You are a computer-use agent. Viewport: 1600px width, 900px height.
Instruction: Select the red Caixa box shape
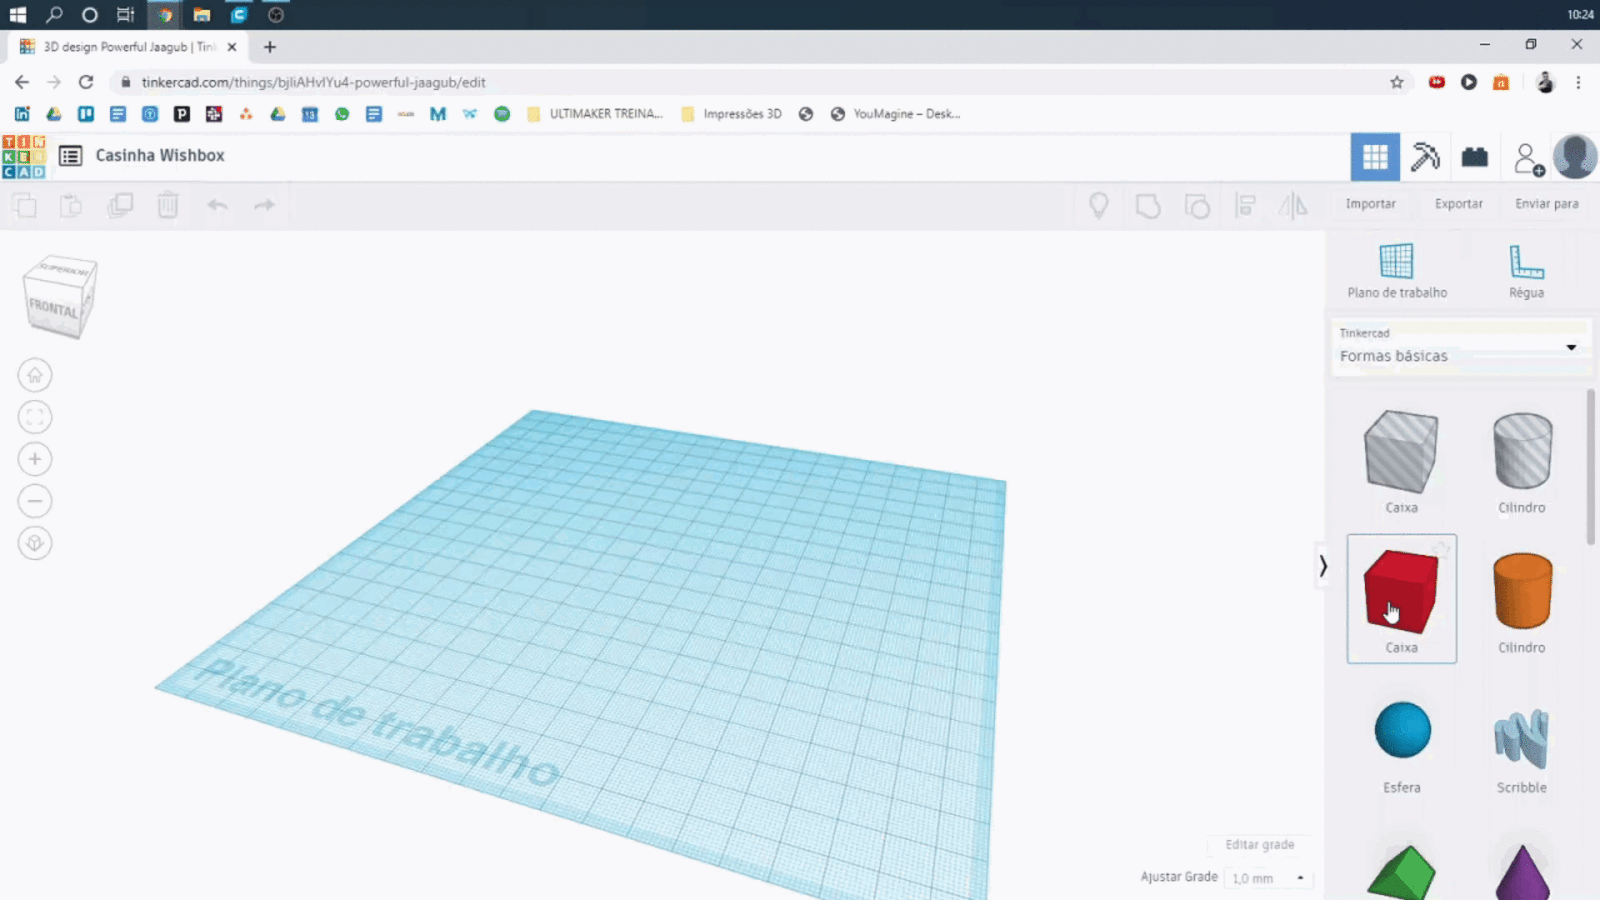click(x=1401, y=598)
